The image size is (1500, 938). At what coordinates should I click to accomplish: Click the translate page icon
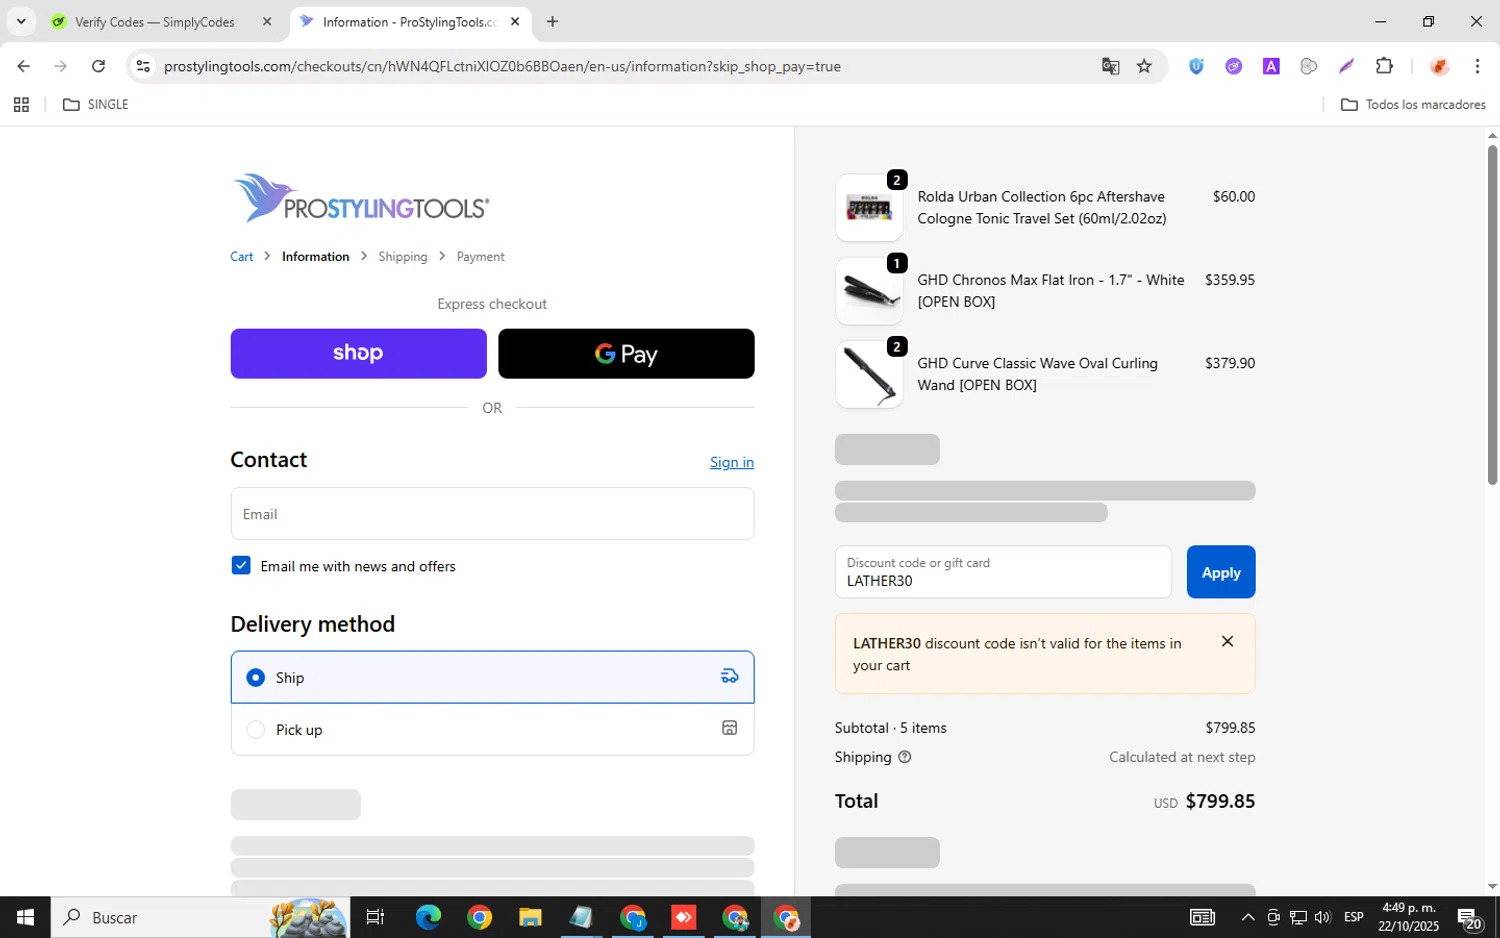(1110, 66)
